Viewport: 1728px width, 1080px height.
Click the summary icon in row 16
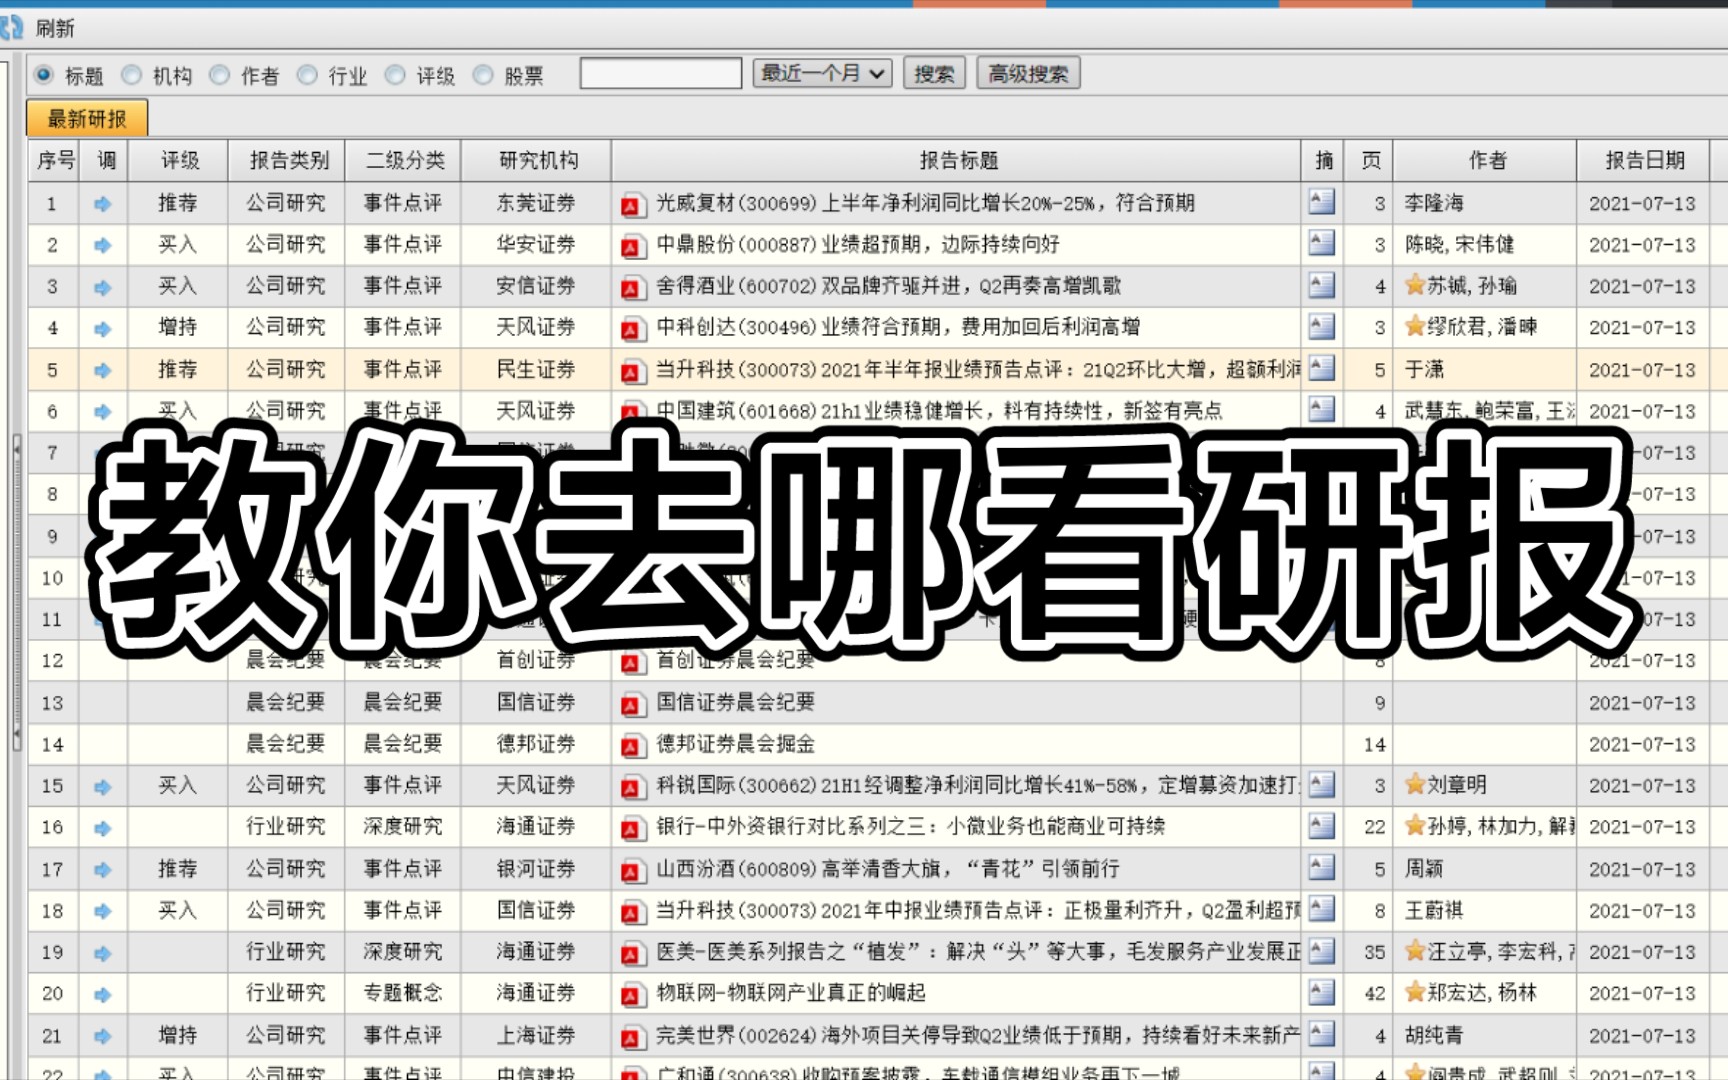coord(1321,825)
